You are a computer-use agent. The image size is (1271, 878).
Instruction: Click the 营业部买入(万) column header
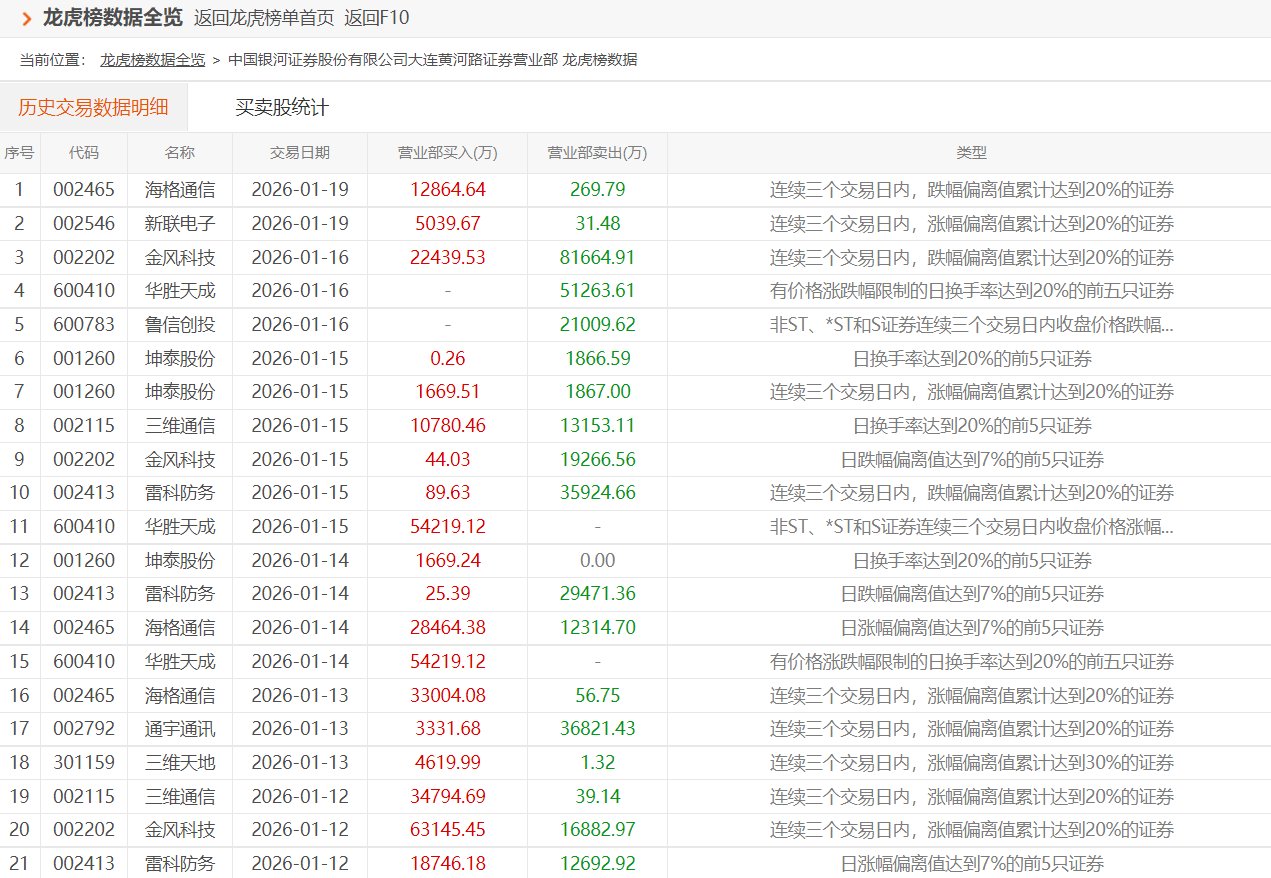coord(447,153)
